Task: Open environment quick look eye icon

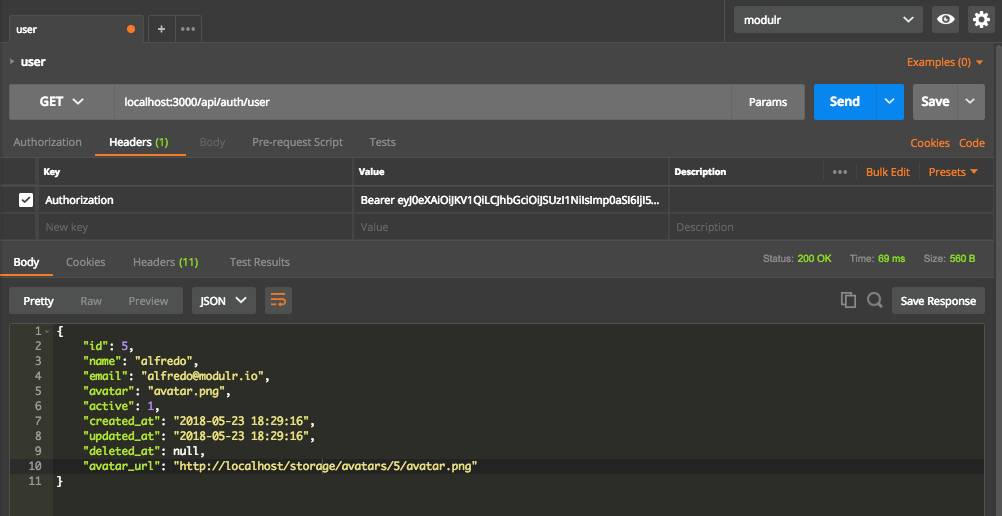Action: point(945,20)
